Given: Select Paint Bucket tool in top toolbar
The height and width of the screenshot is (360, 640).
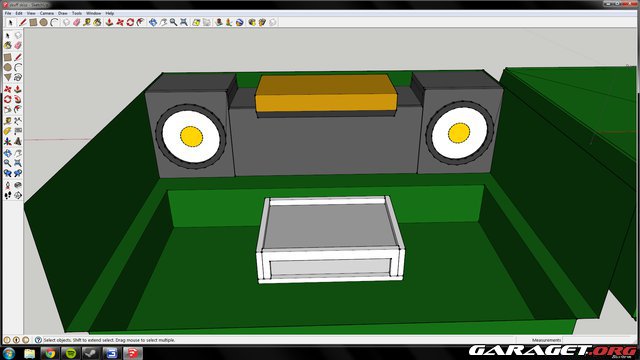Looking at the screenshot, I should (97, 22).
